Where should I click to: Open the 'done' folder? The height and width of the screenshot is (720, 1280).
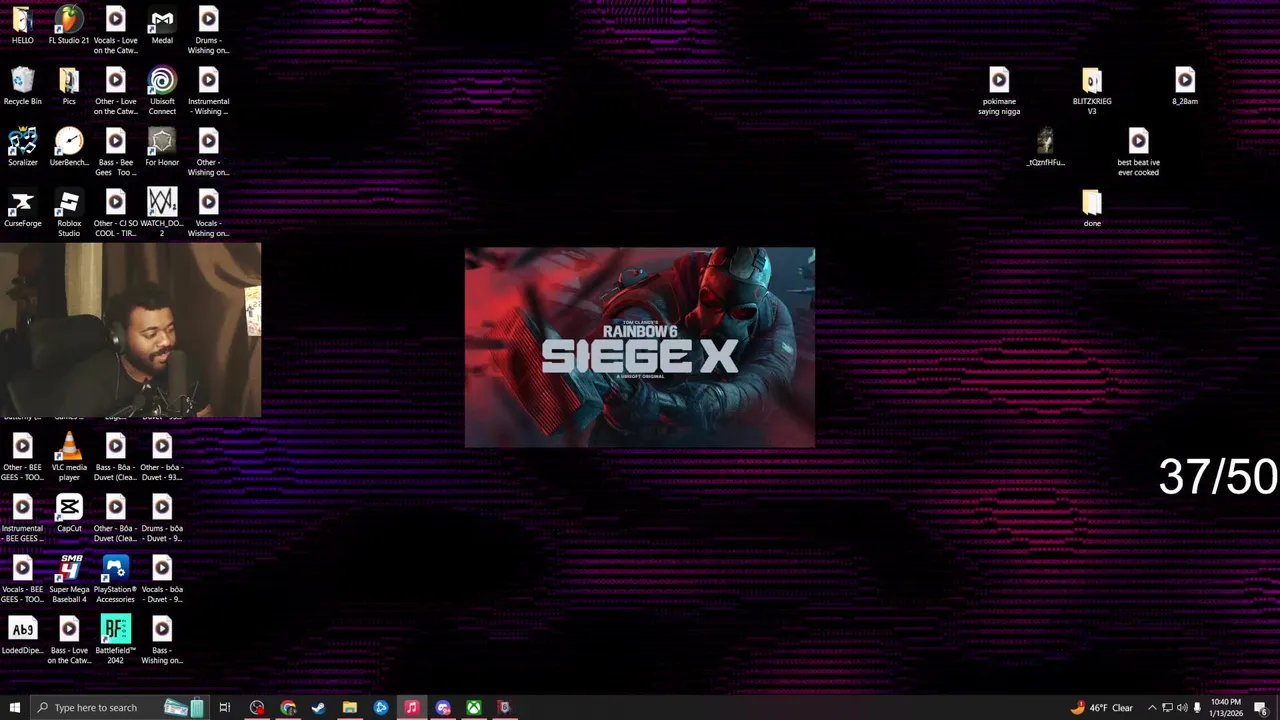click(x=1092, y=209)
